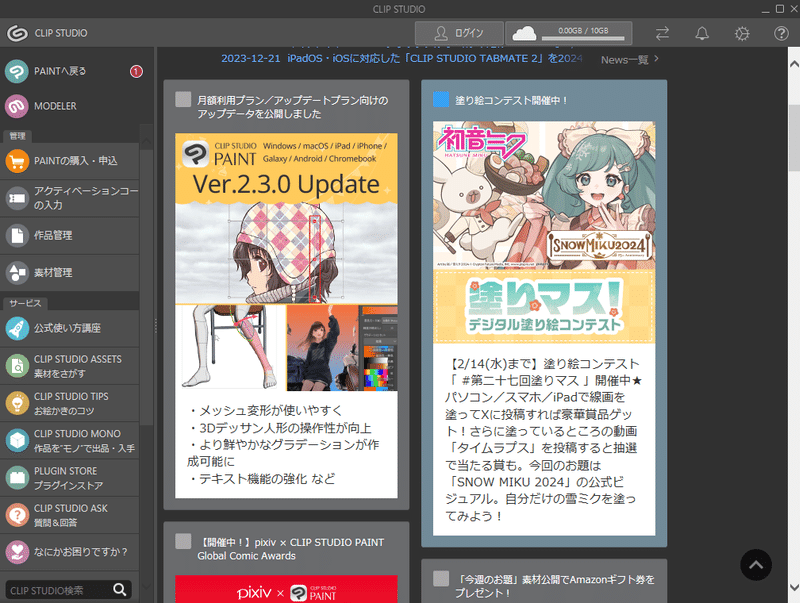This screenshot has width=800, height=603.
Task: Open CLIP STUDIO TIPS lightbulb icon
Action: [x=17, y=403]
